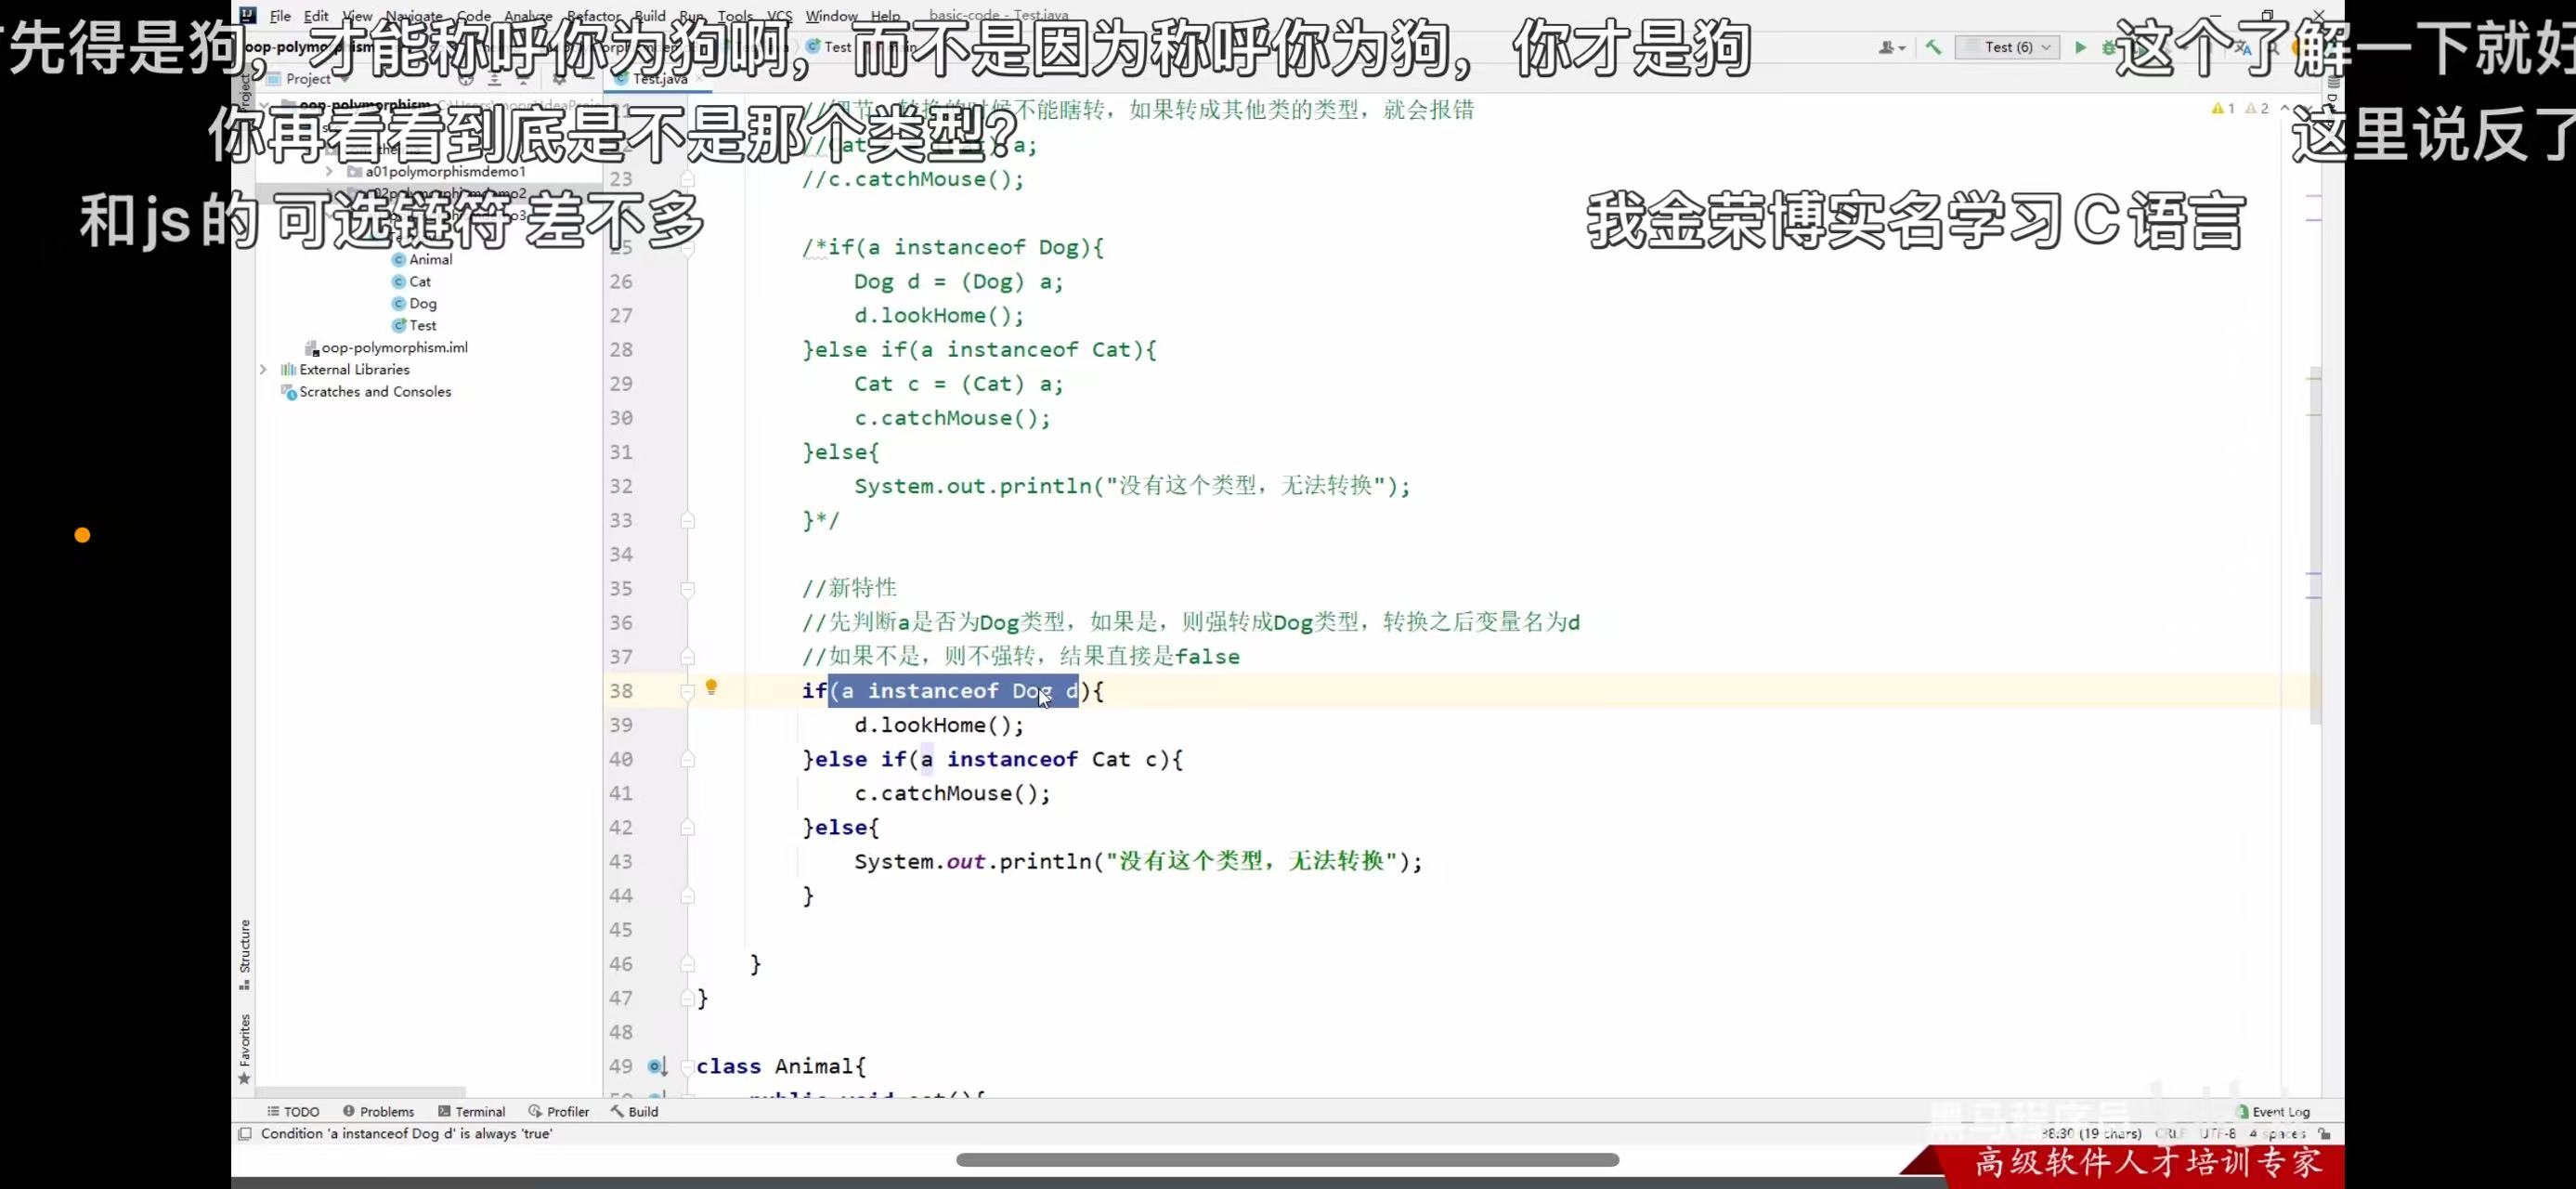Open the Project view dropdown

tap(308, 79)
